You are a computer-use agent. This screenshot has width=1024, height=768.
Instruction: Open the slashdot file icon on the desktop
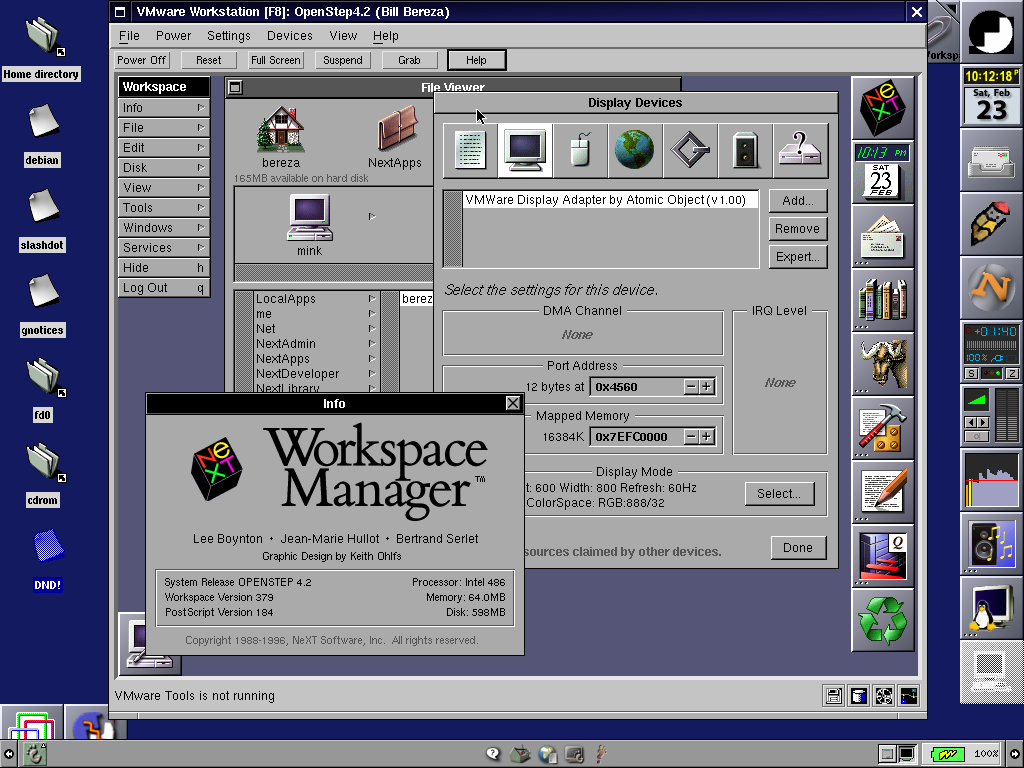[x=42, y=207]
